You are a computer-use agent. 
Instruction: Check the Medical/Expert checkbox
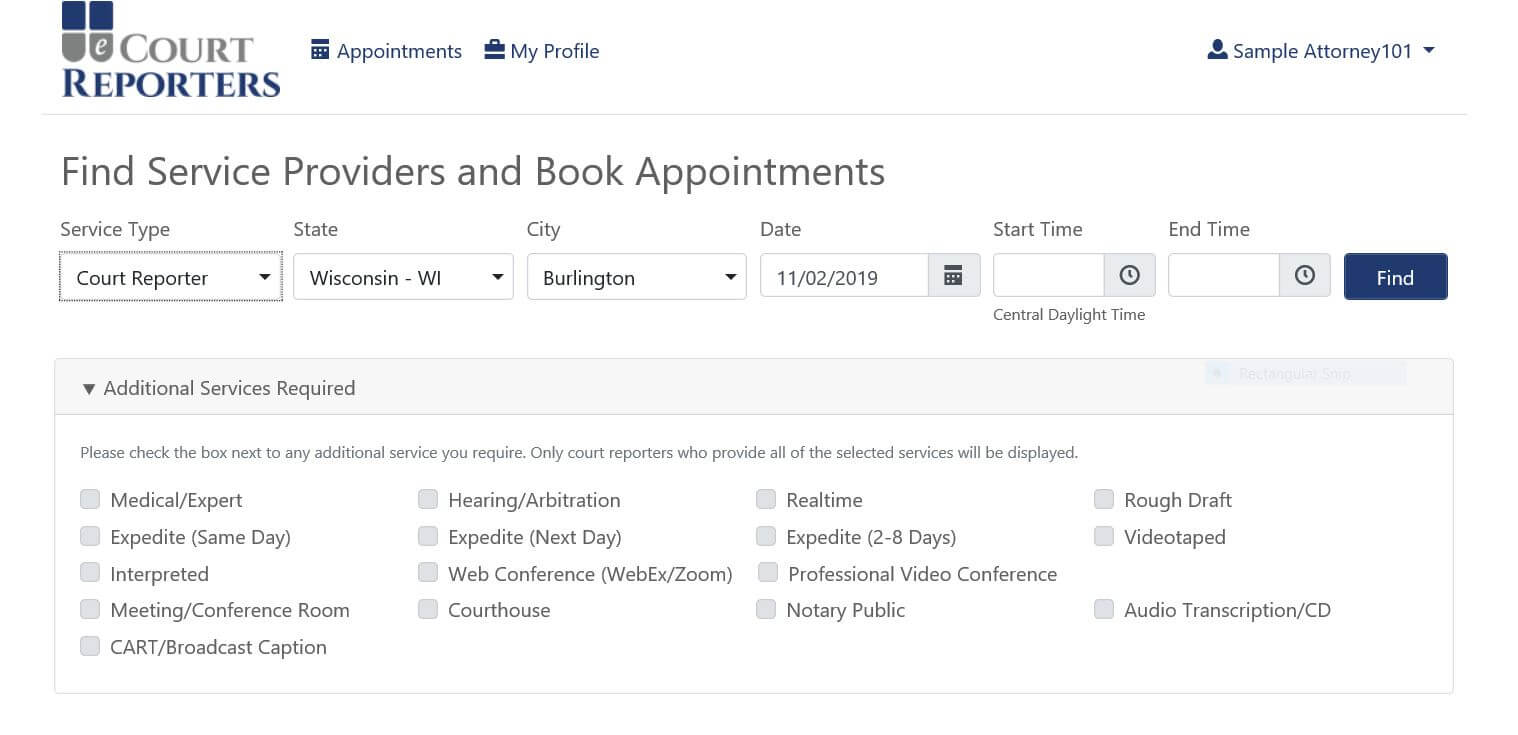pyautogui.click(x=90, y=499)
